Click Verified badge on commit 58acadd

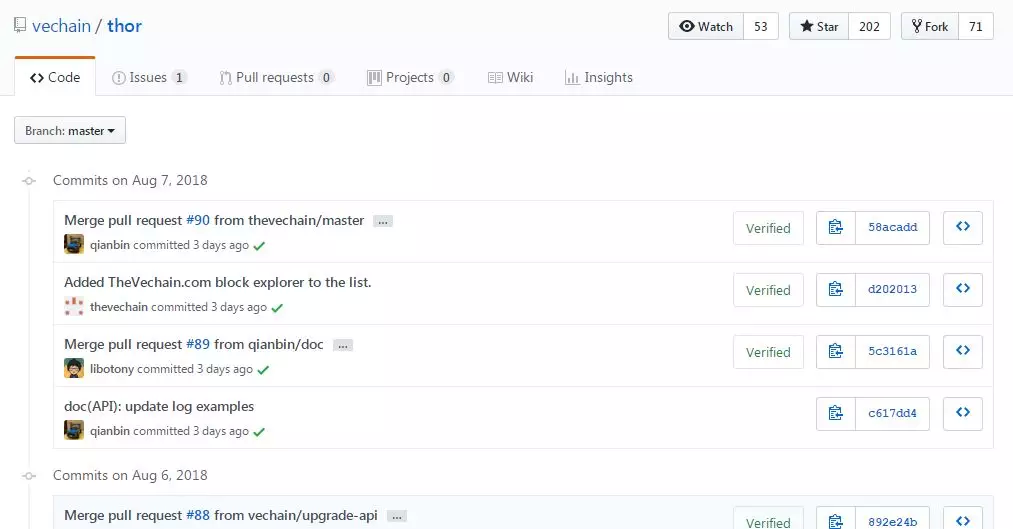(x=768, y=228)
